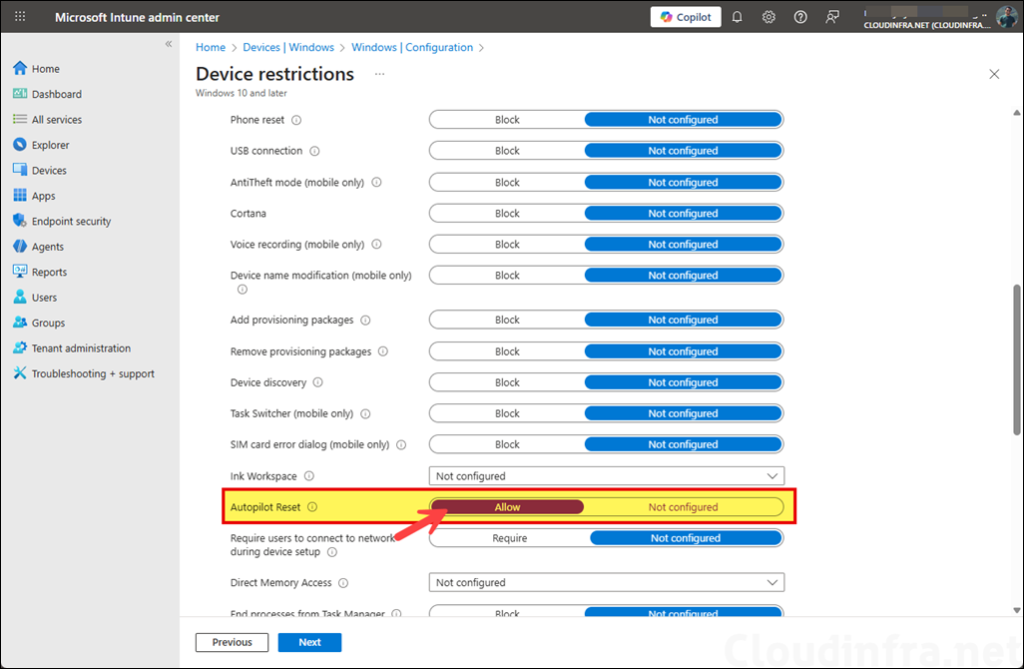
Task: Open the settings gear in the top bar
Action: 768,16
